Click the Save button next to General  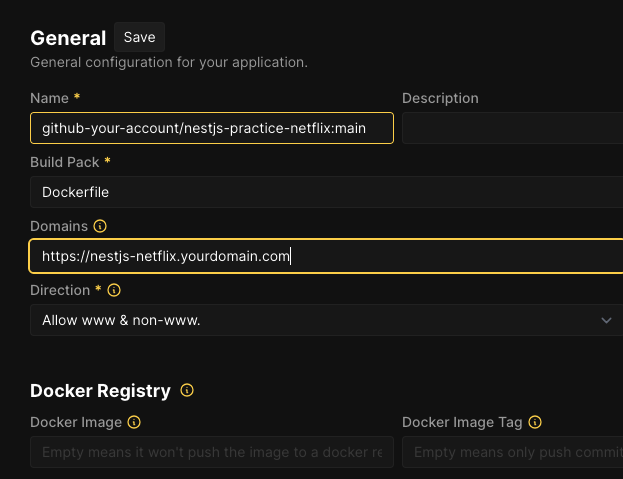pyautogui.click(x=139, y=37)
